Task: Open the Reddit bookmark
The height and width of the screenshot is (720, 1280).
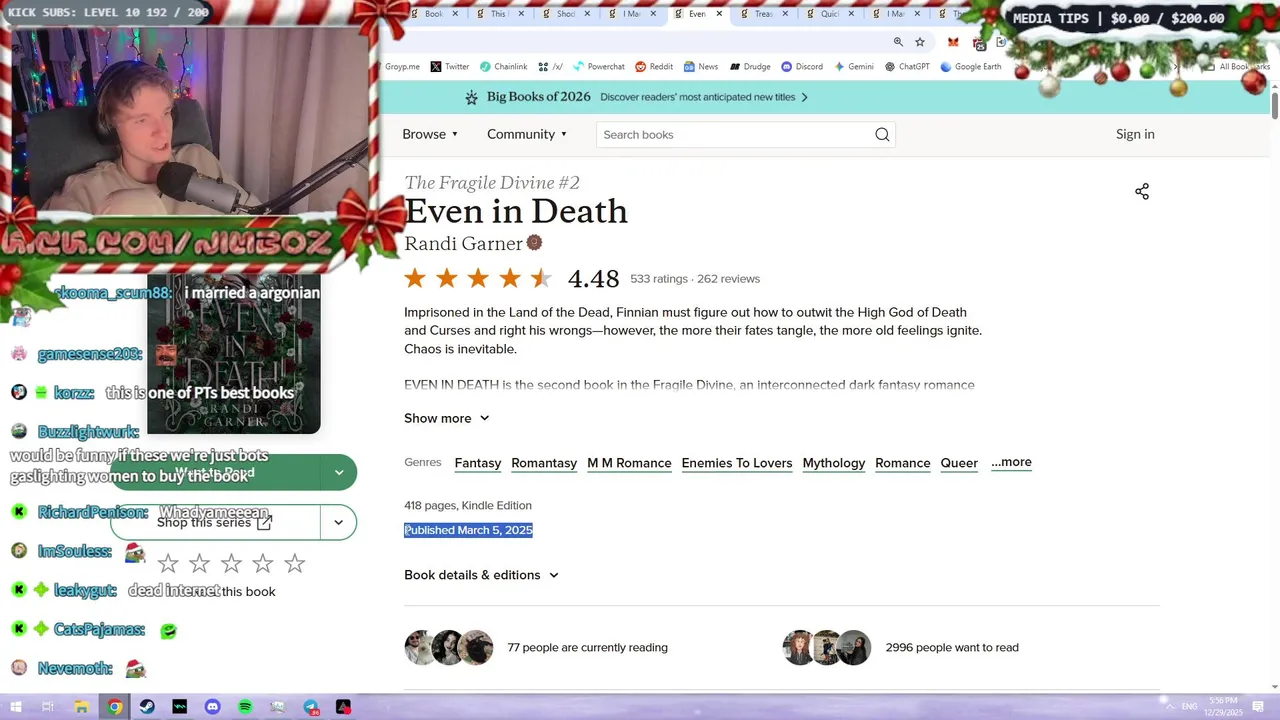Action: pyautogui.click(x=654, y=67)
